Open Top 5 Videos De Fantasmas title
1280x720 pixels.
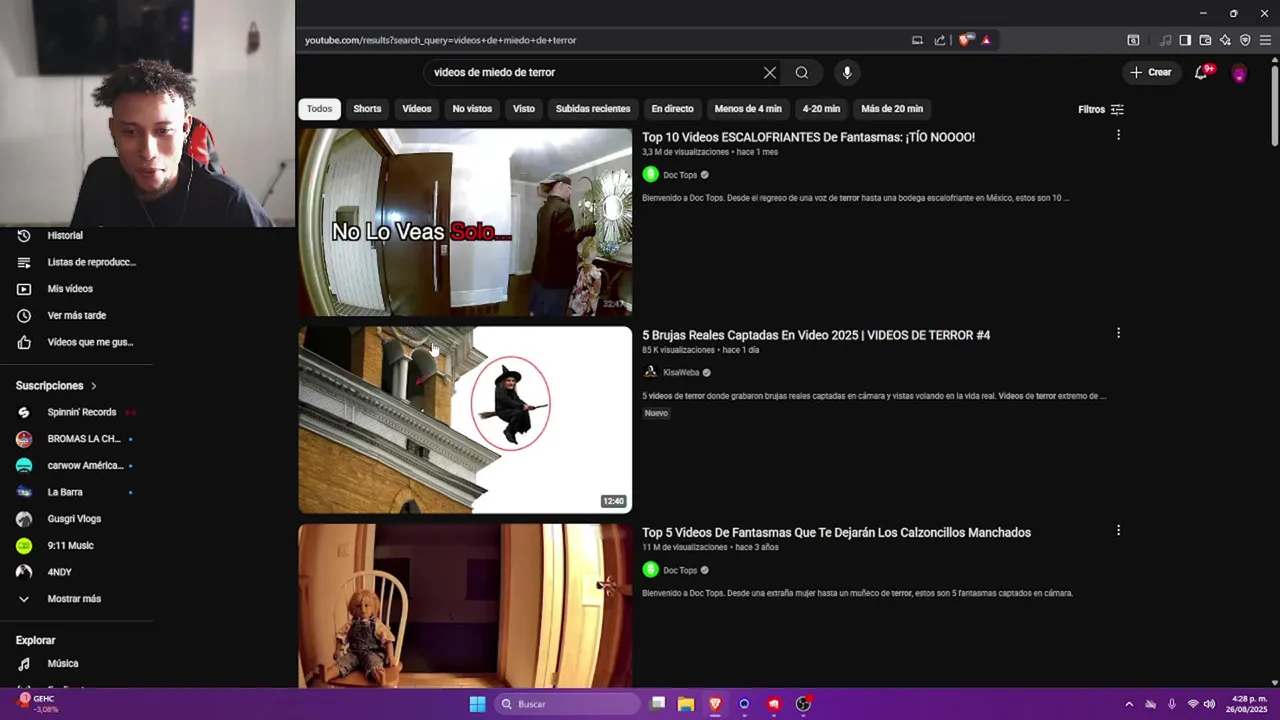click(836, 532)
